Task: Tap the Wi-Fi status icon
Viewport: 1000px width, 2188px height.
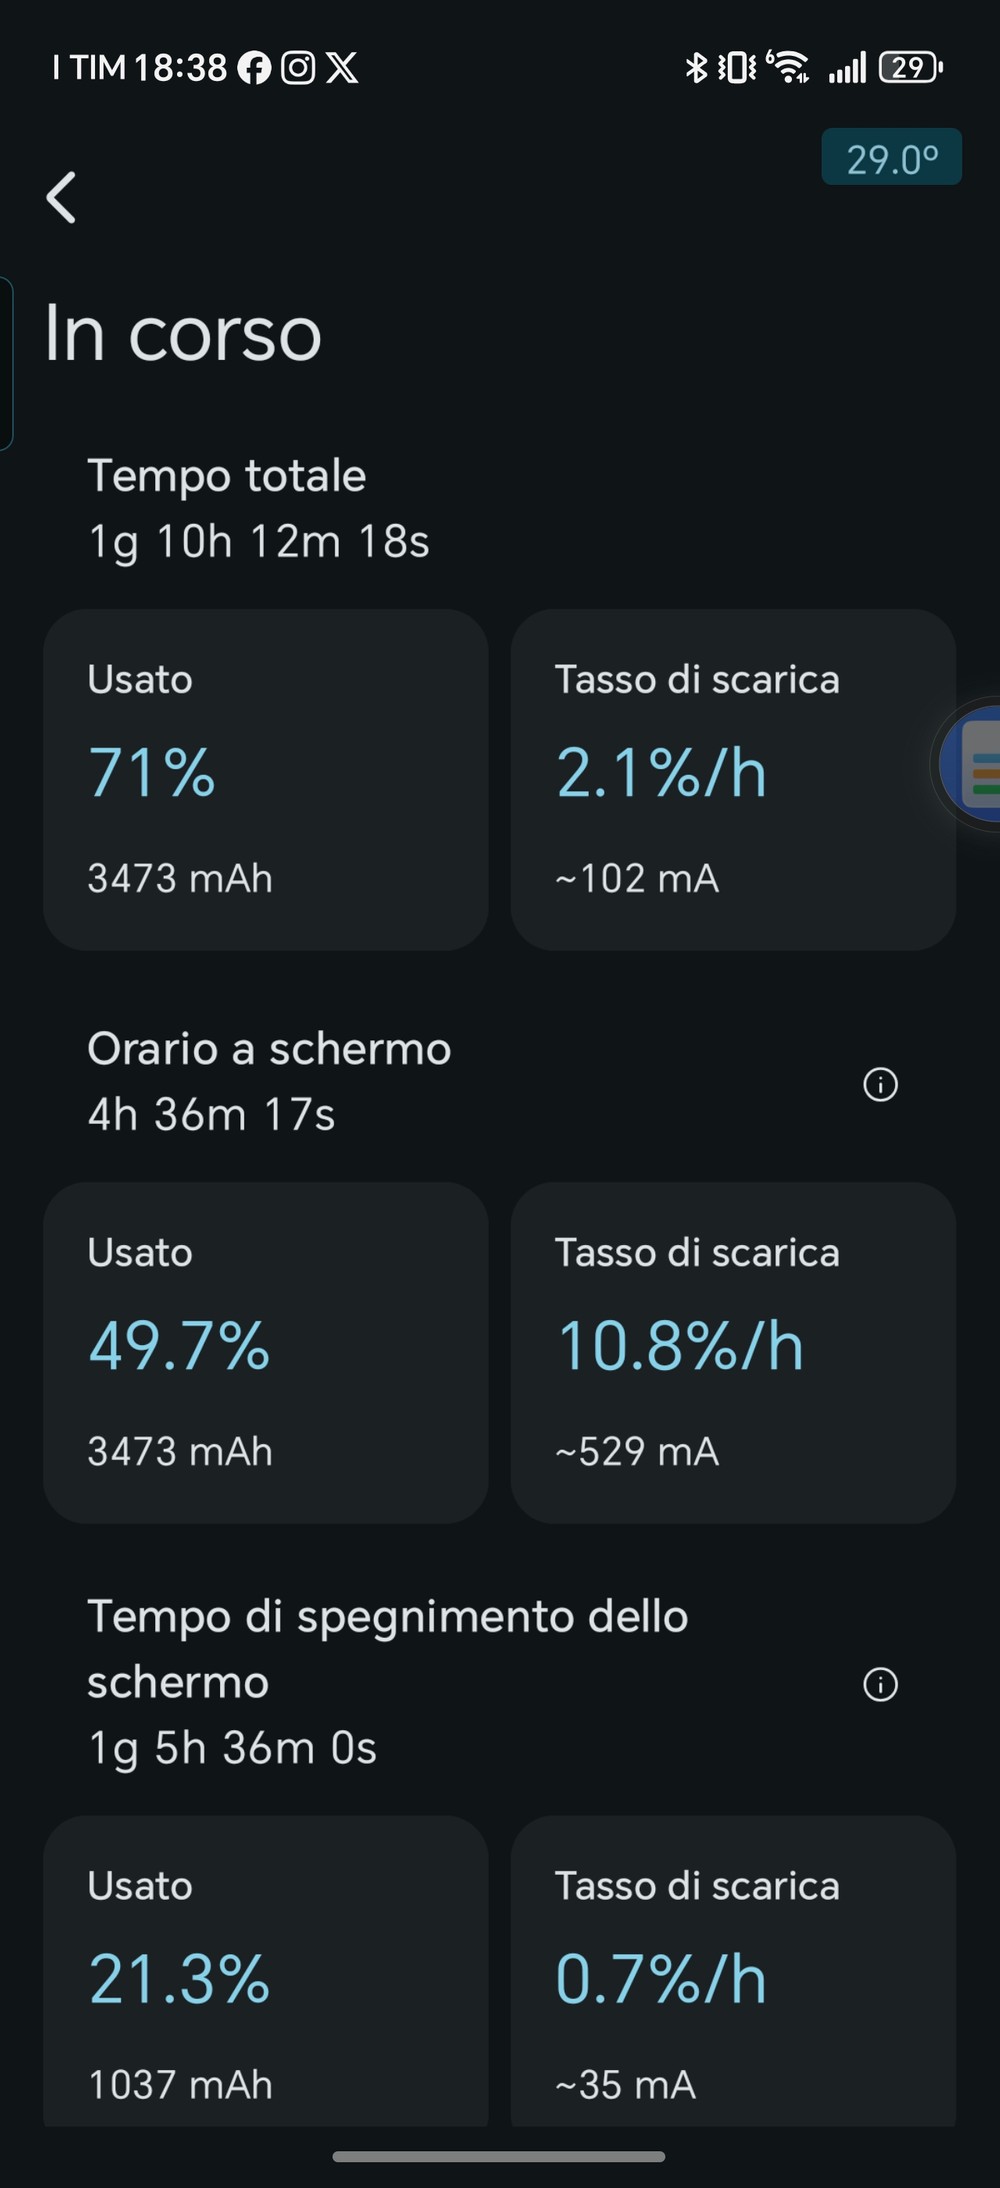Action: pos(789,68)
